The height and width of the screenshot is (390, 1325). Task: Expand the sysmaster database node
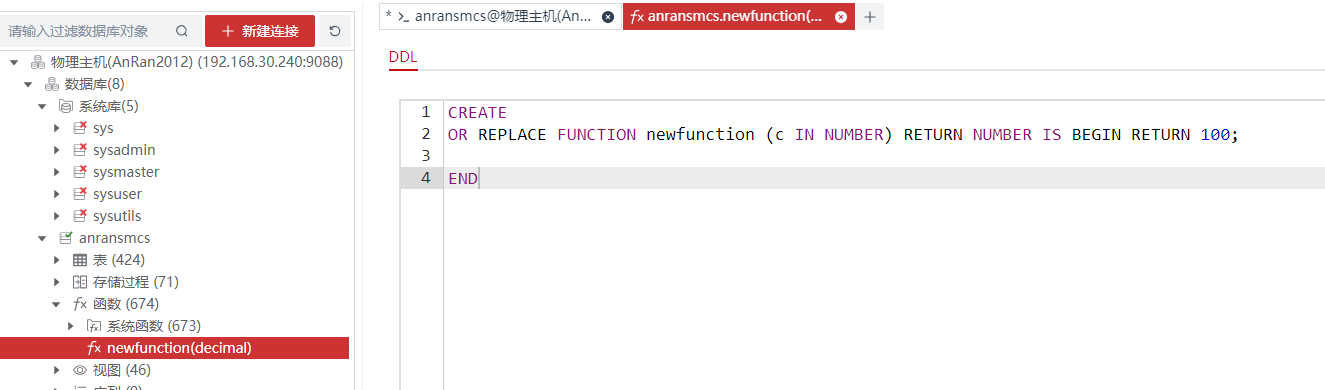(57, 172)
